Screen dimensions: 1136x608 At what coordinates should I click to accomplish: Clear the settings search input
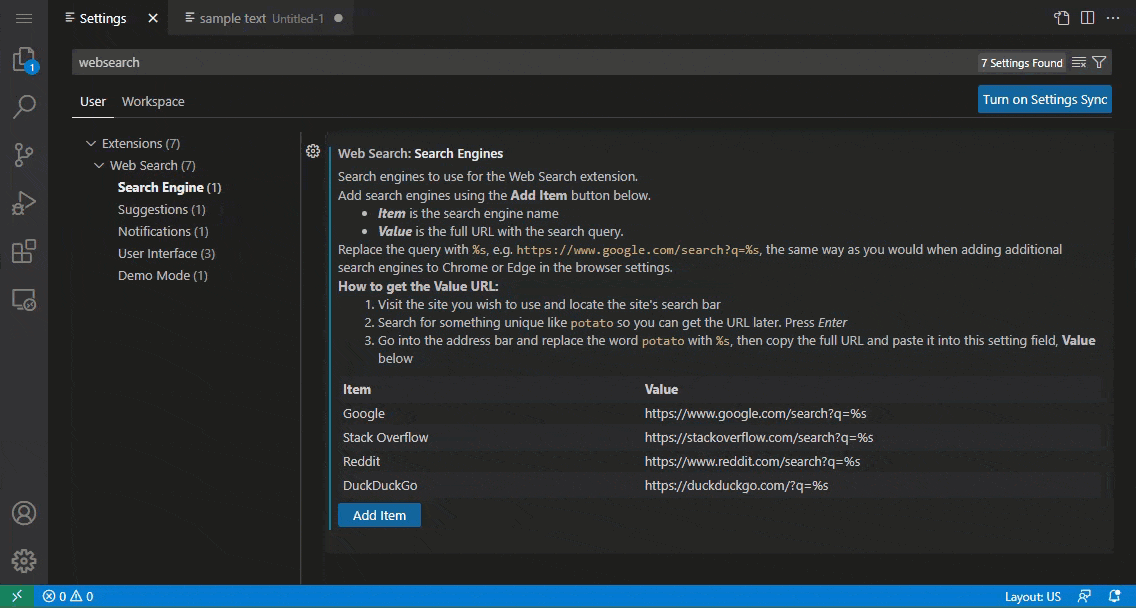click(1079, 62)
